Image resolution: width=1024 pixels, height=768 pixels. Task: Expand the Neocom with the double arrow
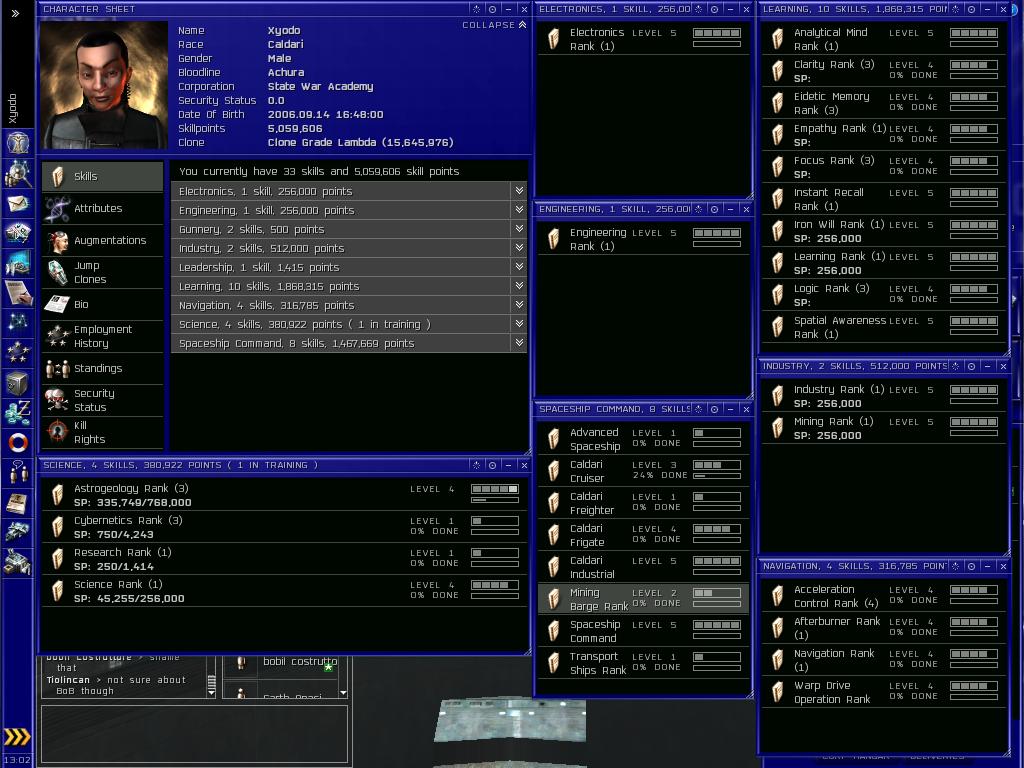pos(15,13)
